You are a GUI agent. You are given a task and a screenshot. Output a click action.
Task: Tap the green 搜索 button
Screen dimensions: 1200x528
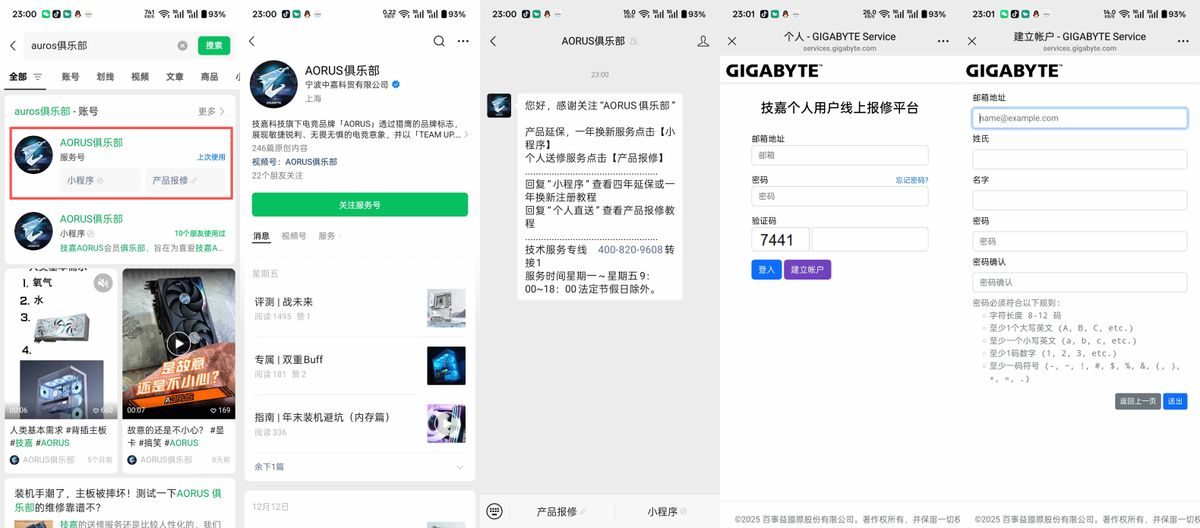214,46
